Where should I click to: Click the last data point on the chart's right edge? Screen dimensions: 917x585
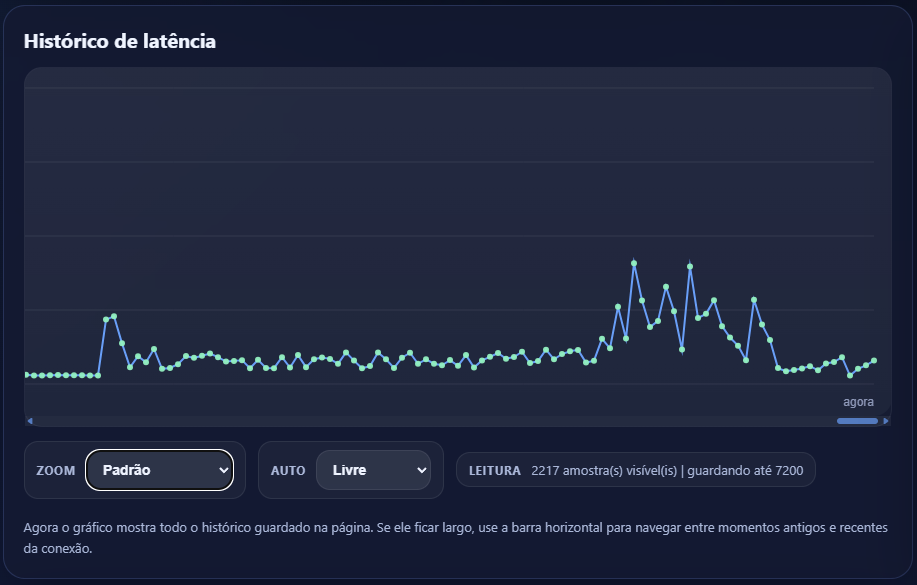(x=874, y=360)
